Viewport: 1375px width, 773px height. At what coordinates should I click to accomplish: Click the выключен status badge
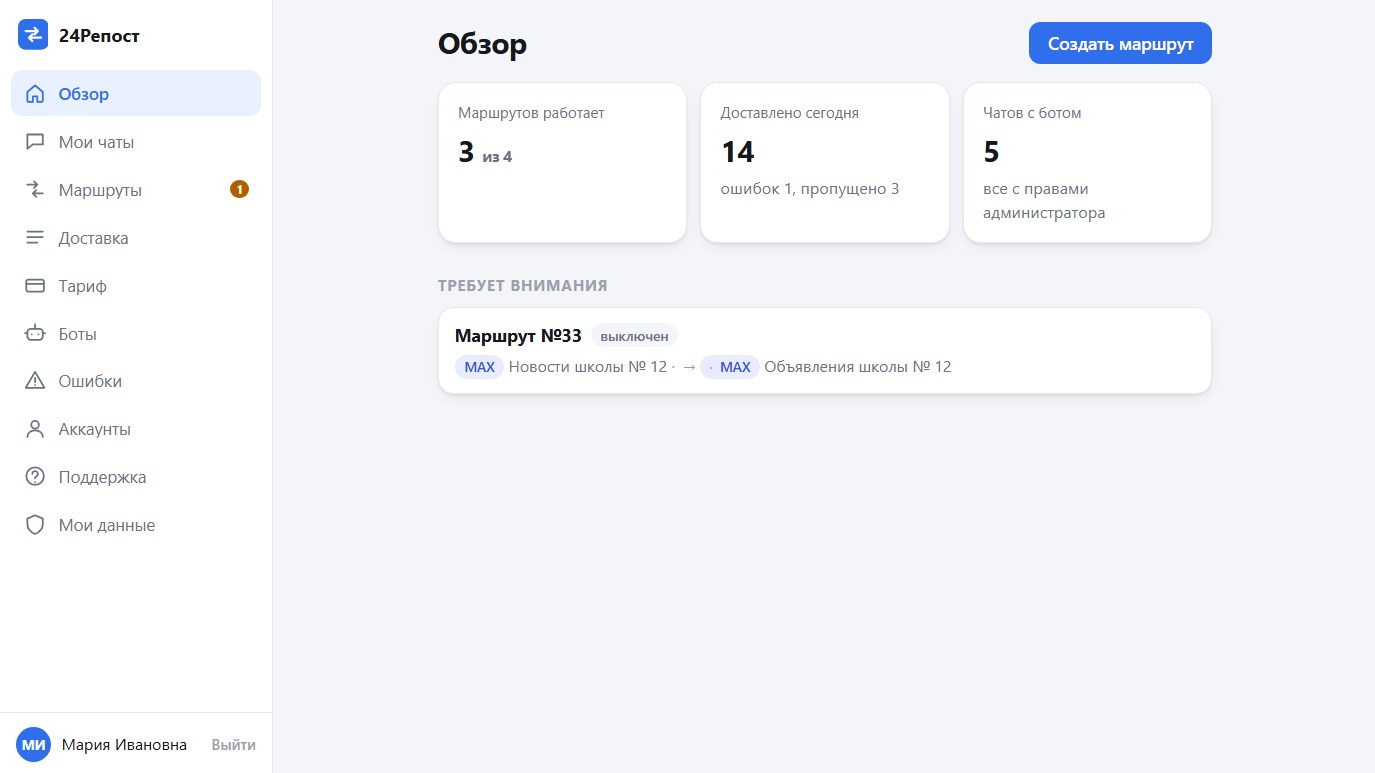tap(634, 336)
